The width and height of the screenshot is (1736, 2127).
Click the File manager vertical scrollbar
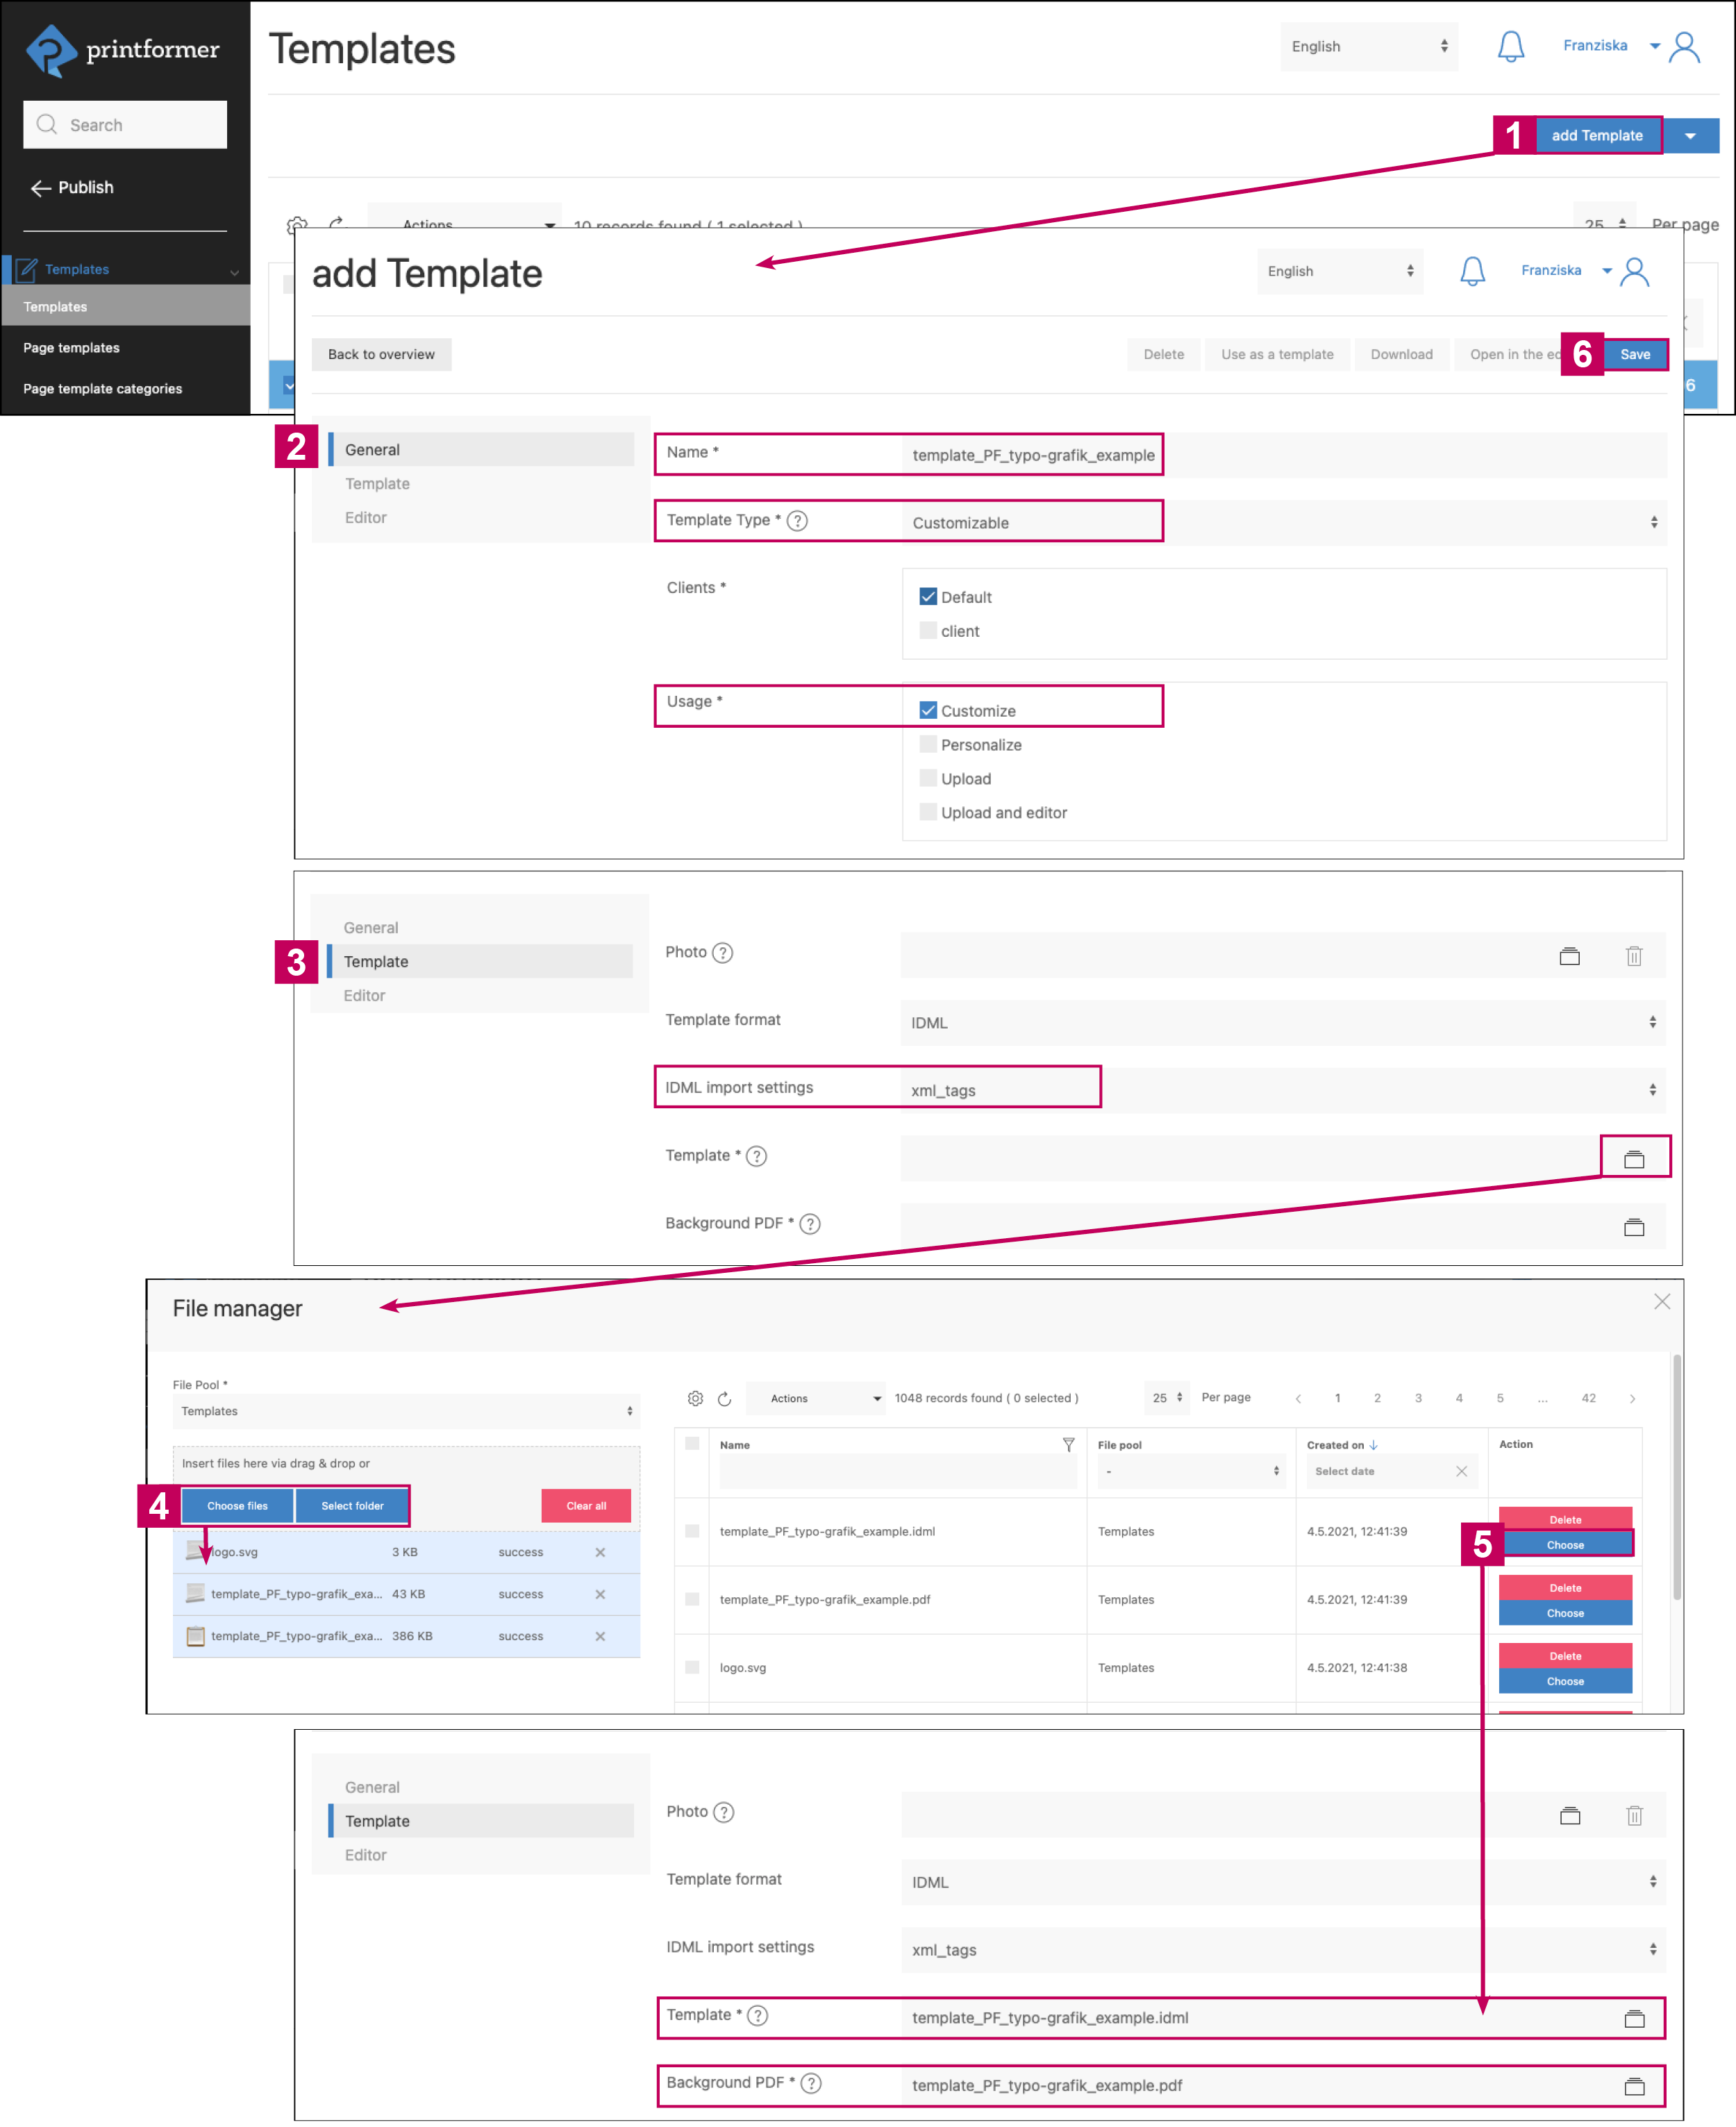coord(1676,1476)
